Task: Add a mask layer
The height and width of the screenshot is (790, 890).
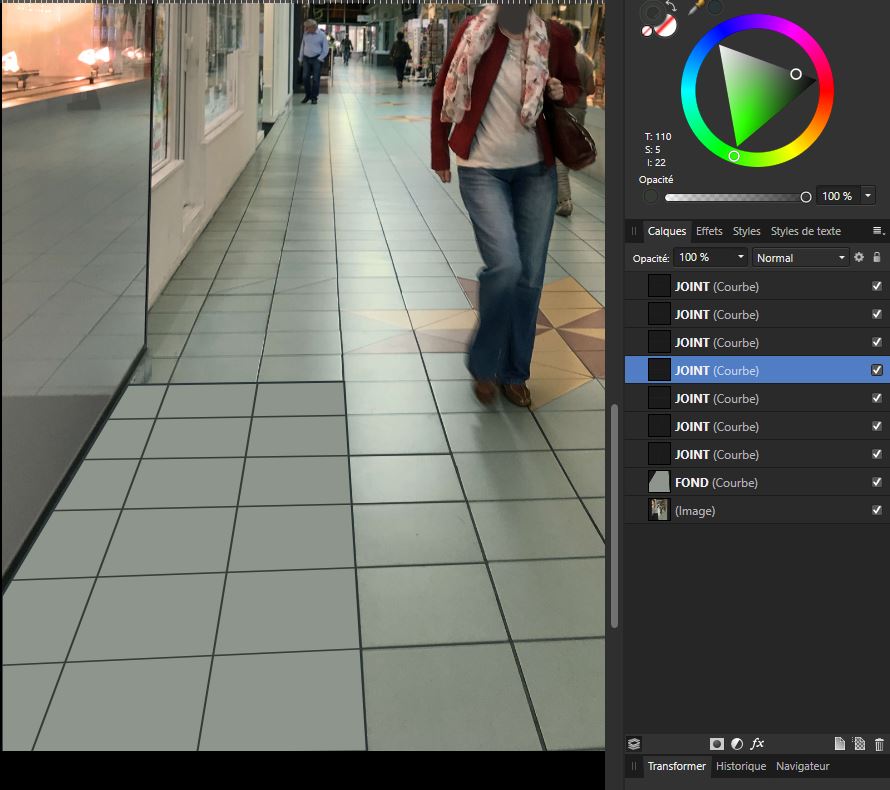Action: click(x=717, y=743)
